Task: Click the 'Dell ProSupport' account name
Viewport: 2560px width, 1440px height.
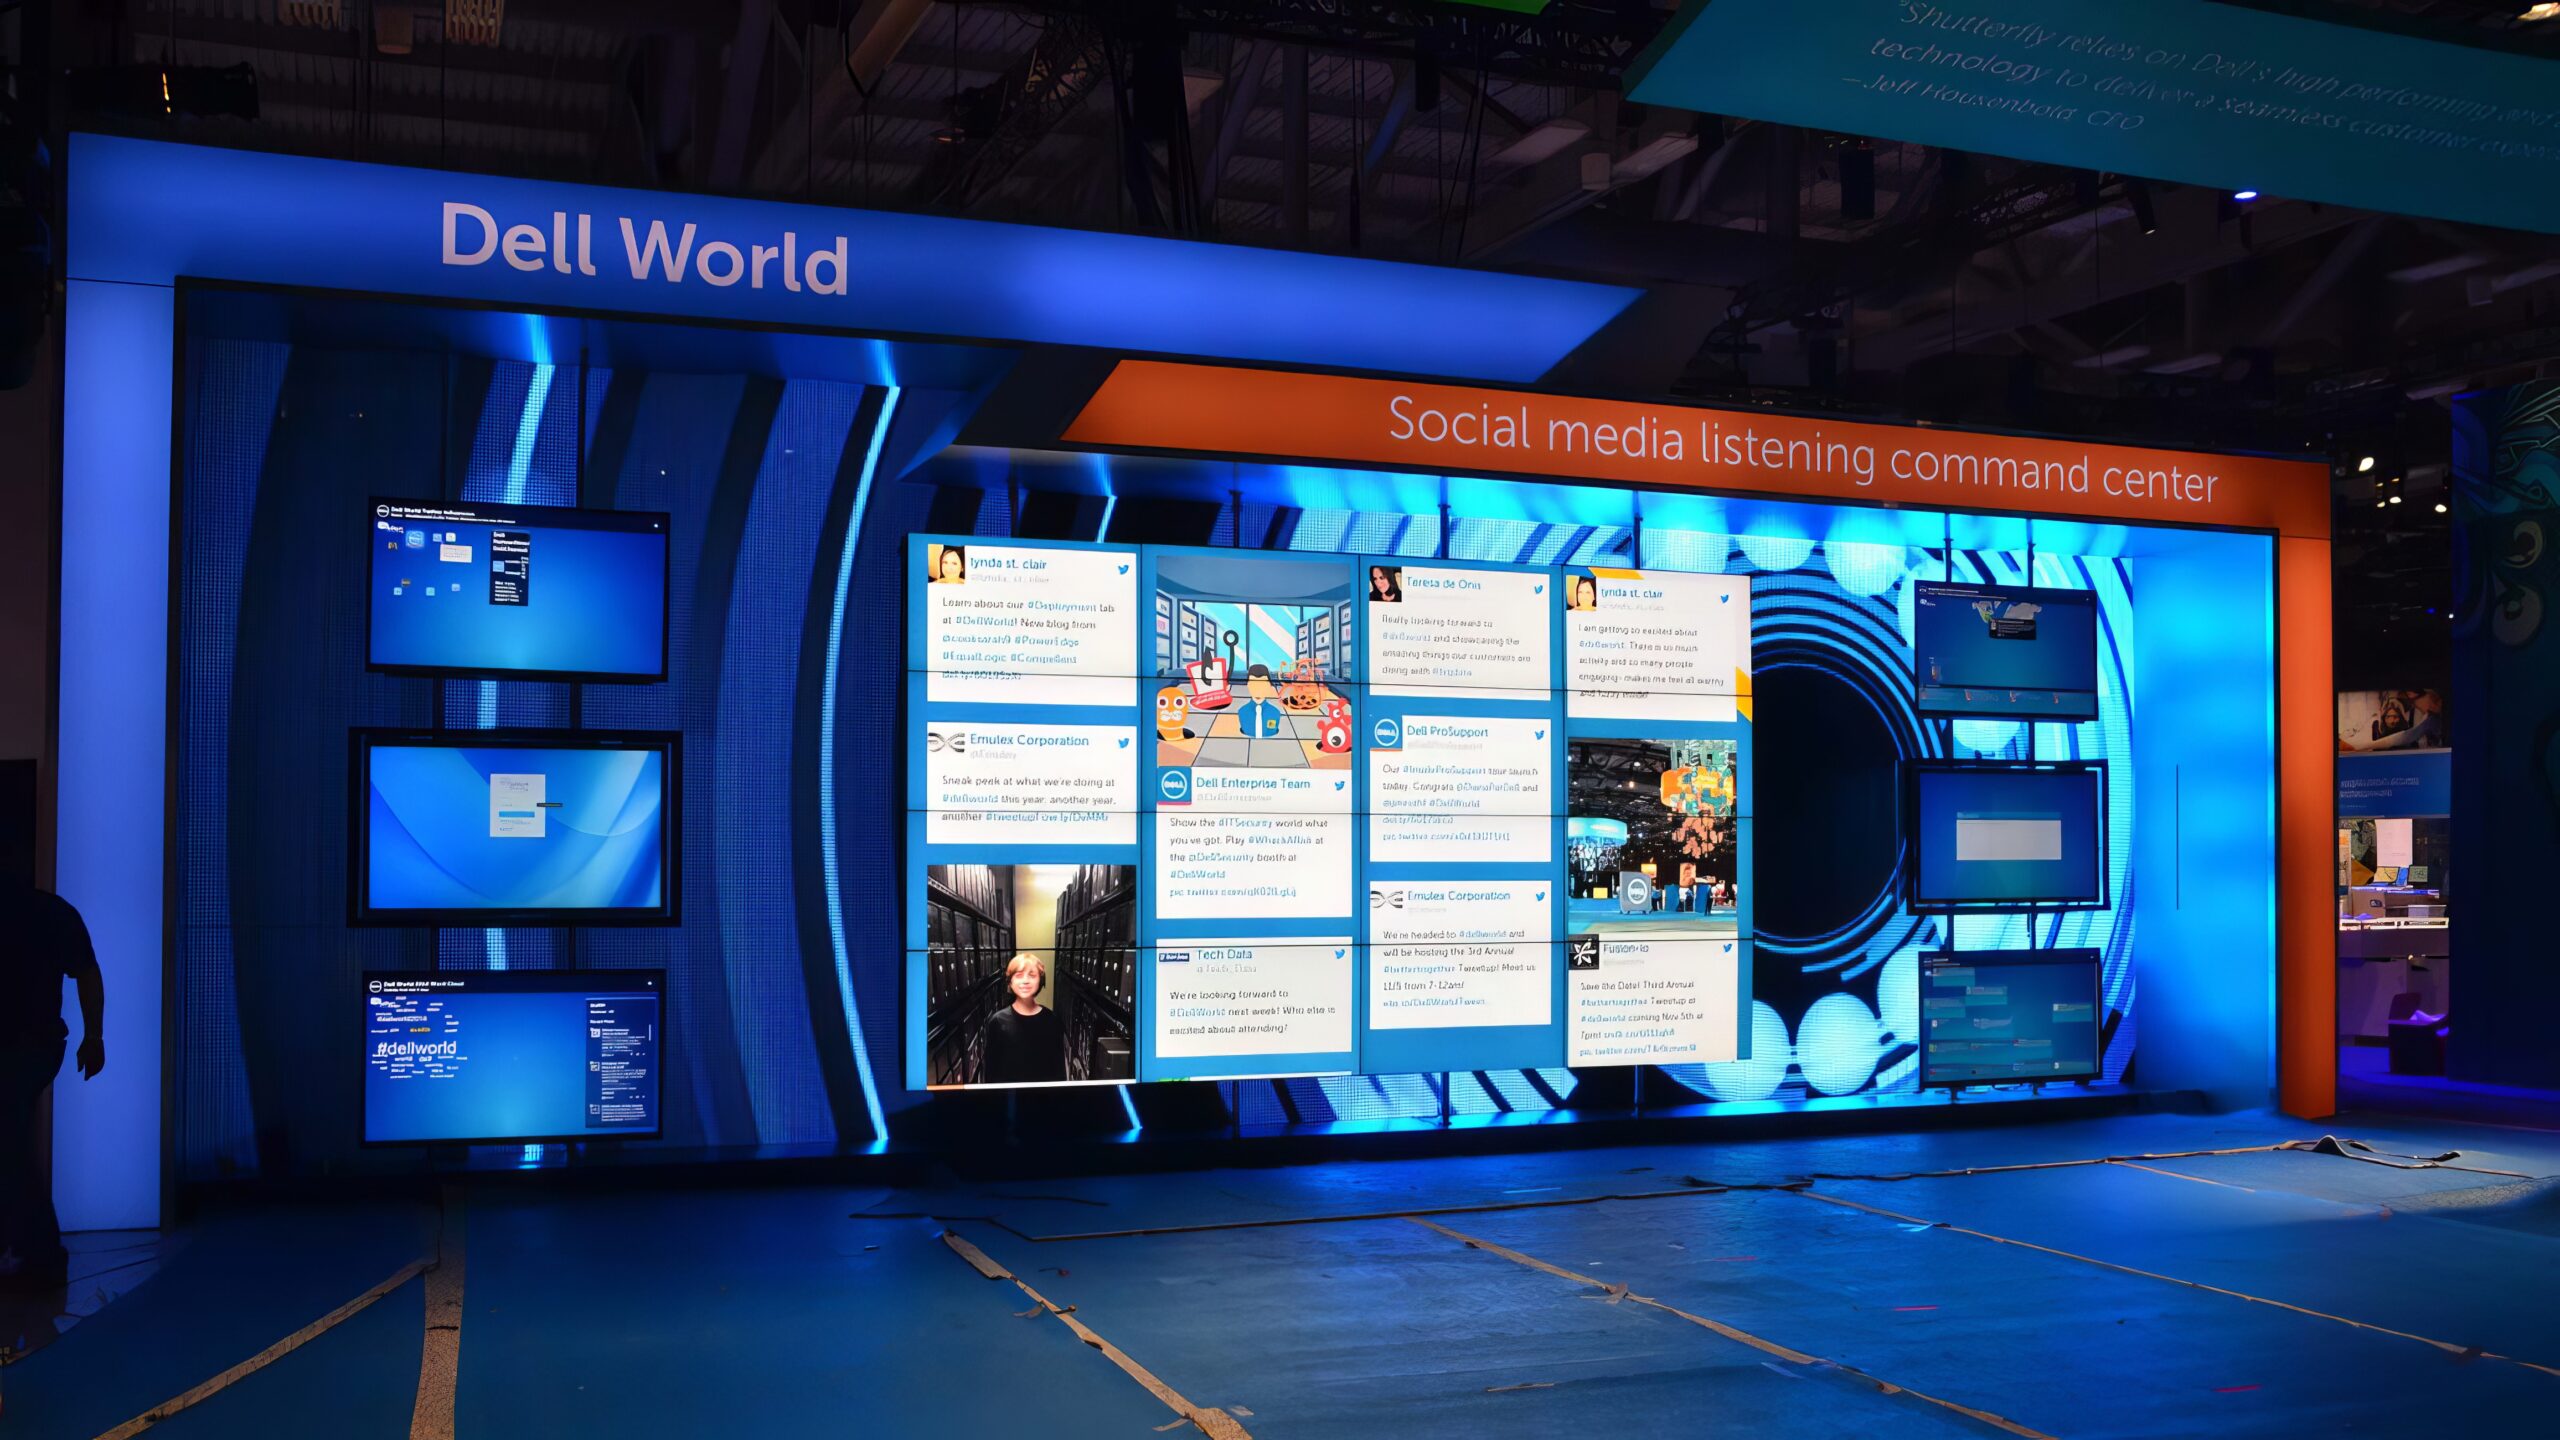Action: coord(1447,731)
